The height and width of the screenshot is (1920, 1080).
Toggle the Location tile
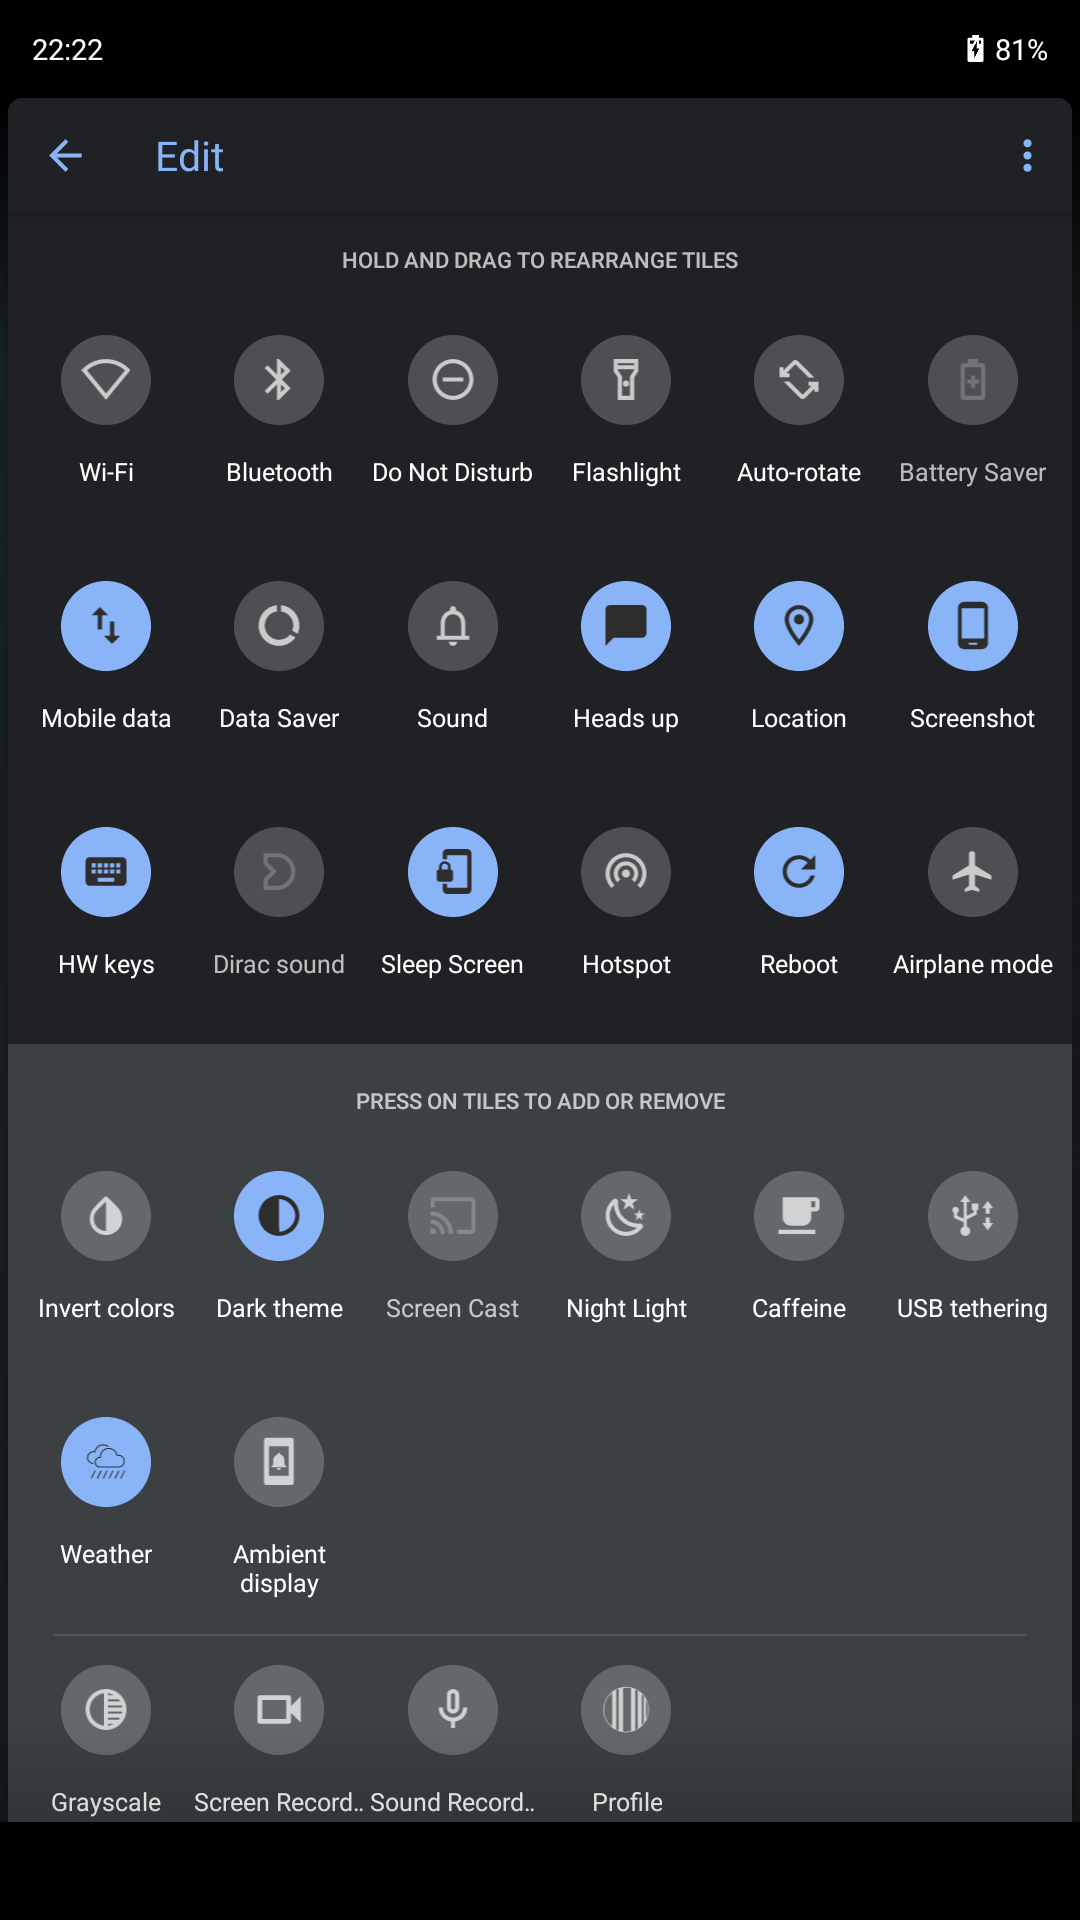coord(799,626)
